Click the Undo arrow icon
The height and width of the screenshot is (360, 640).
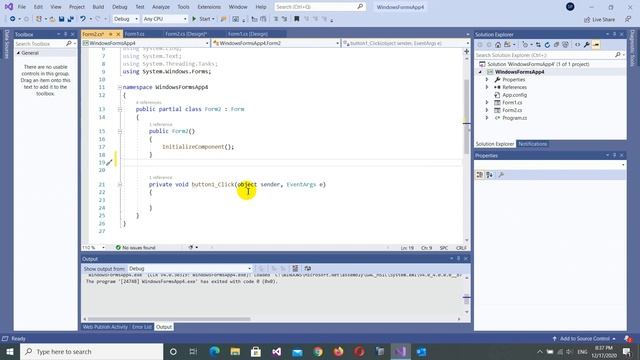pos(83,19)
